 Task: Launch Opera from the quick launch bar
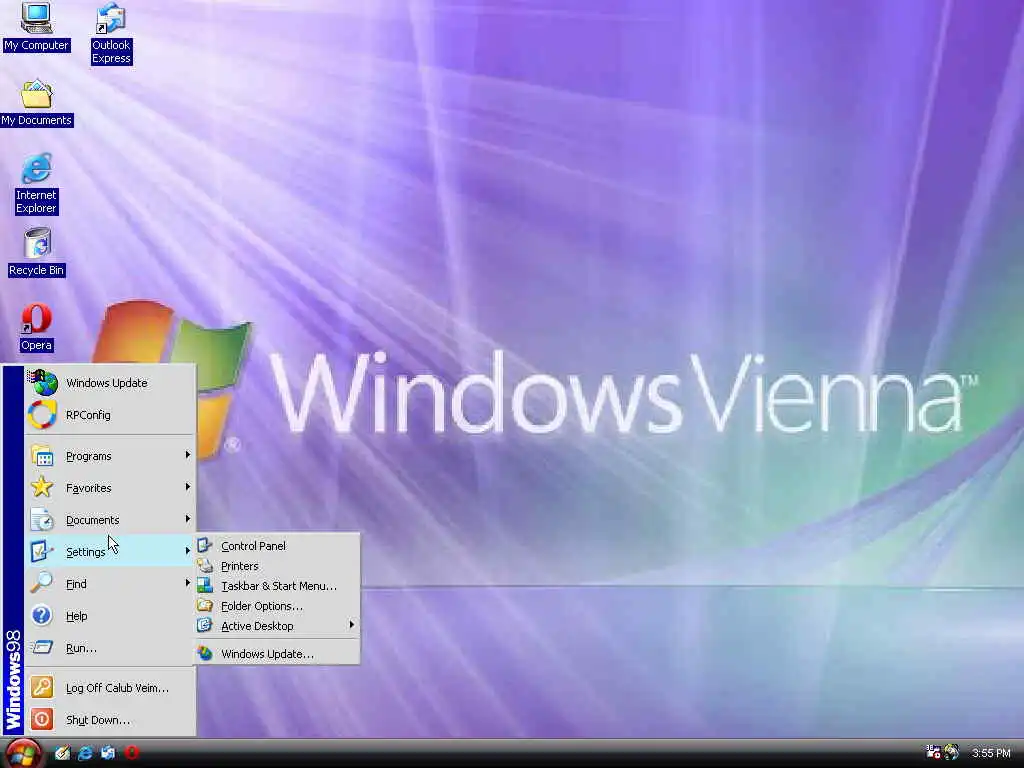tap(131, 753)
